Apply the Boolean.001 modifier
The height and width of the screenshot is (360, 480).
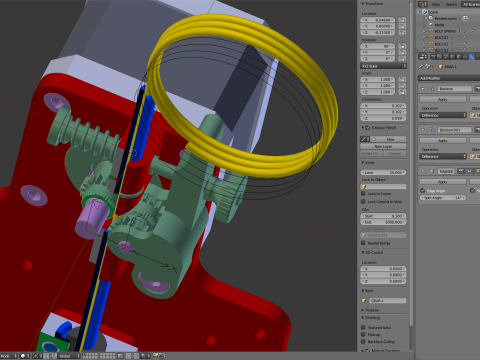[443, 141]
